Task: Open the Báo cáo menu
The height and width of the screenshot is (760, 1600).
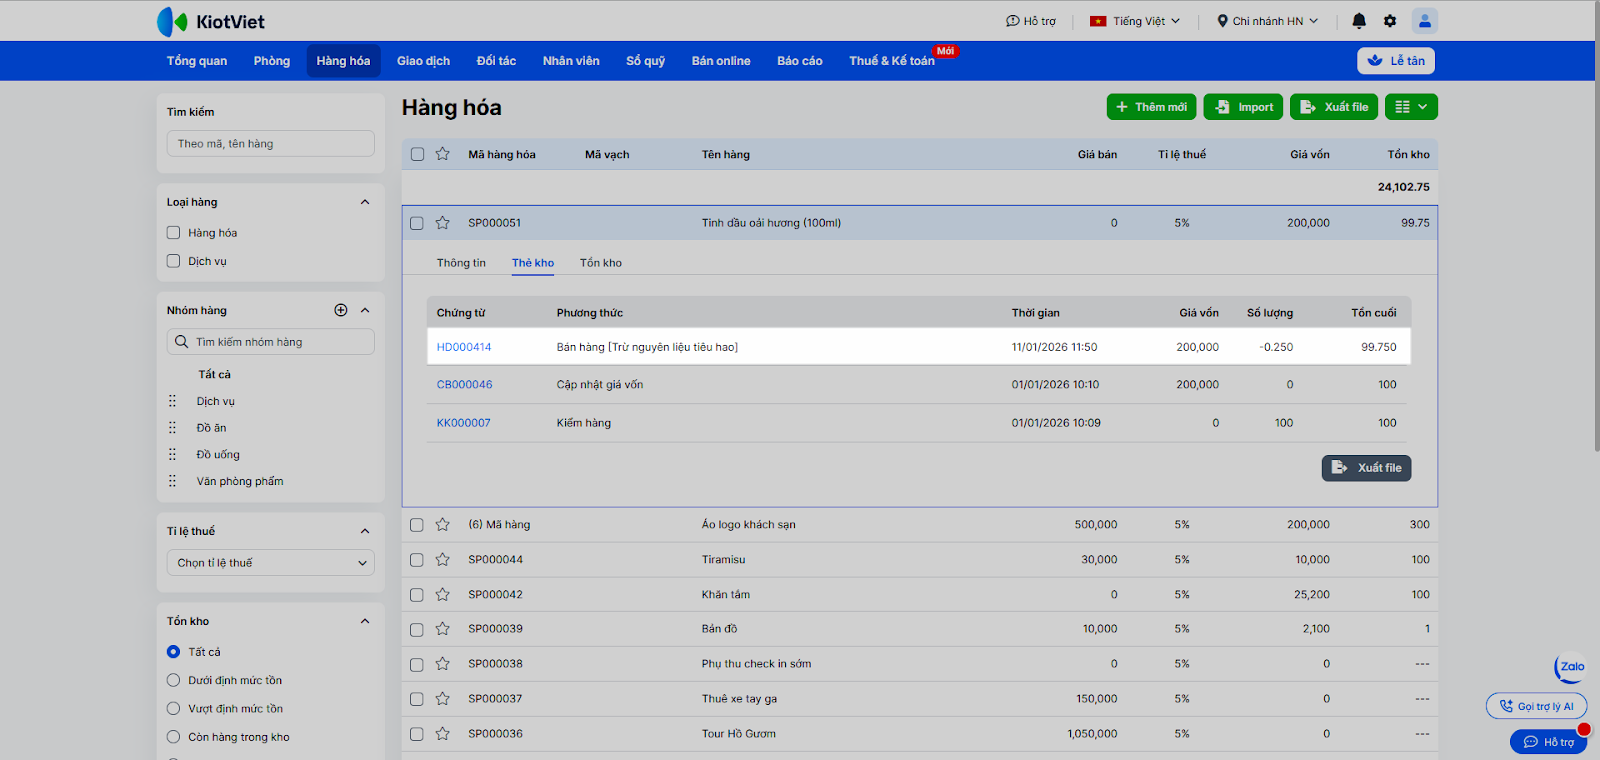Action: click(x=799, y=61)
